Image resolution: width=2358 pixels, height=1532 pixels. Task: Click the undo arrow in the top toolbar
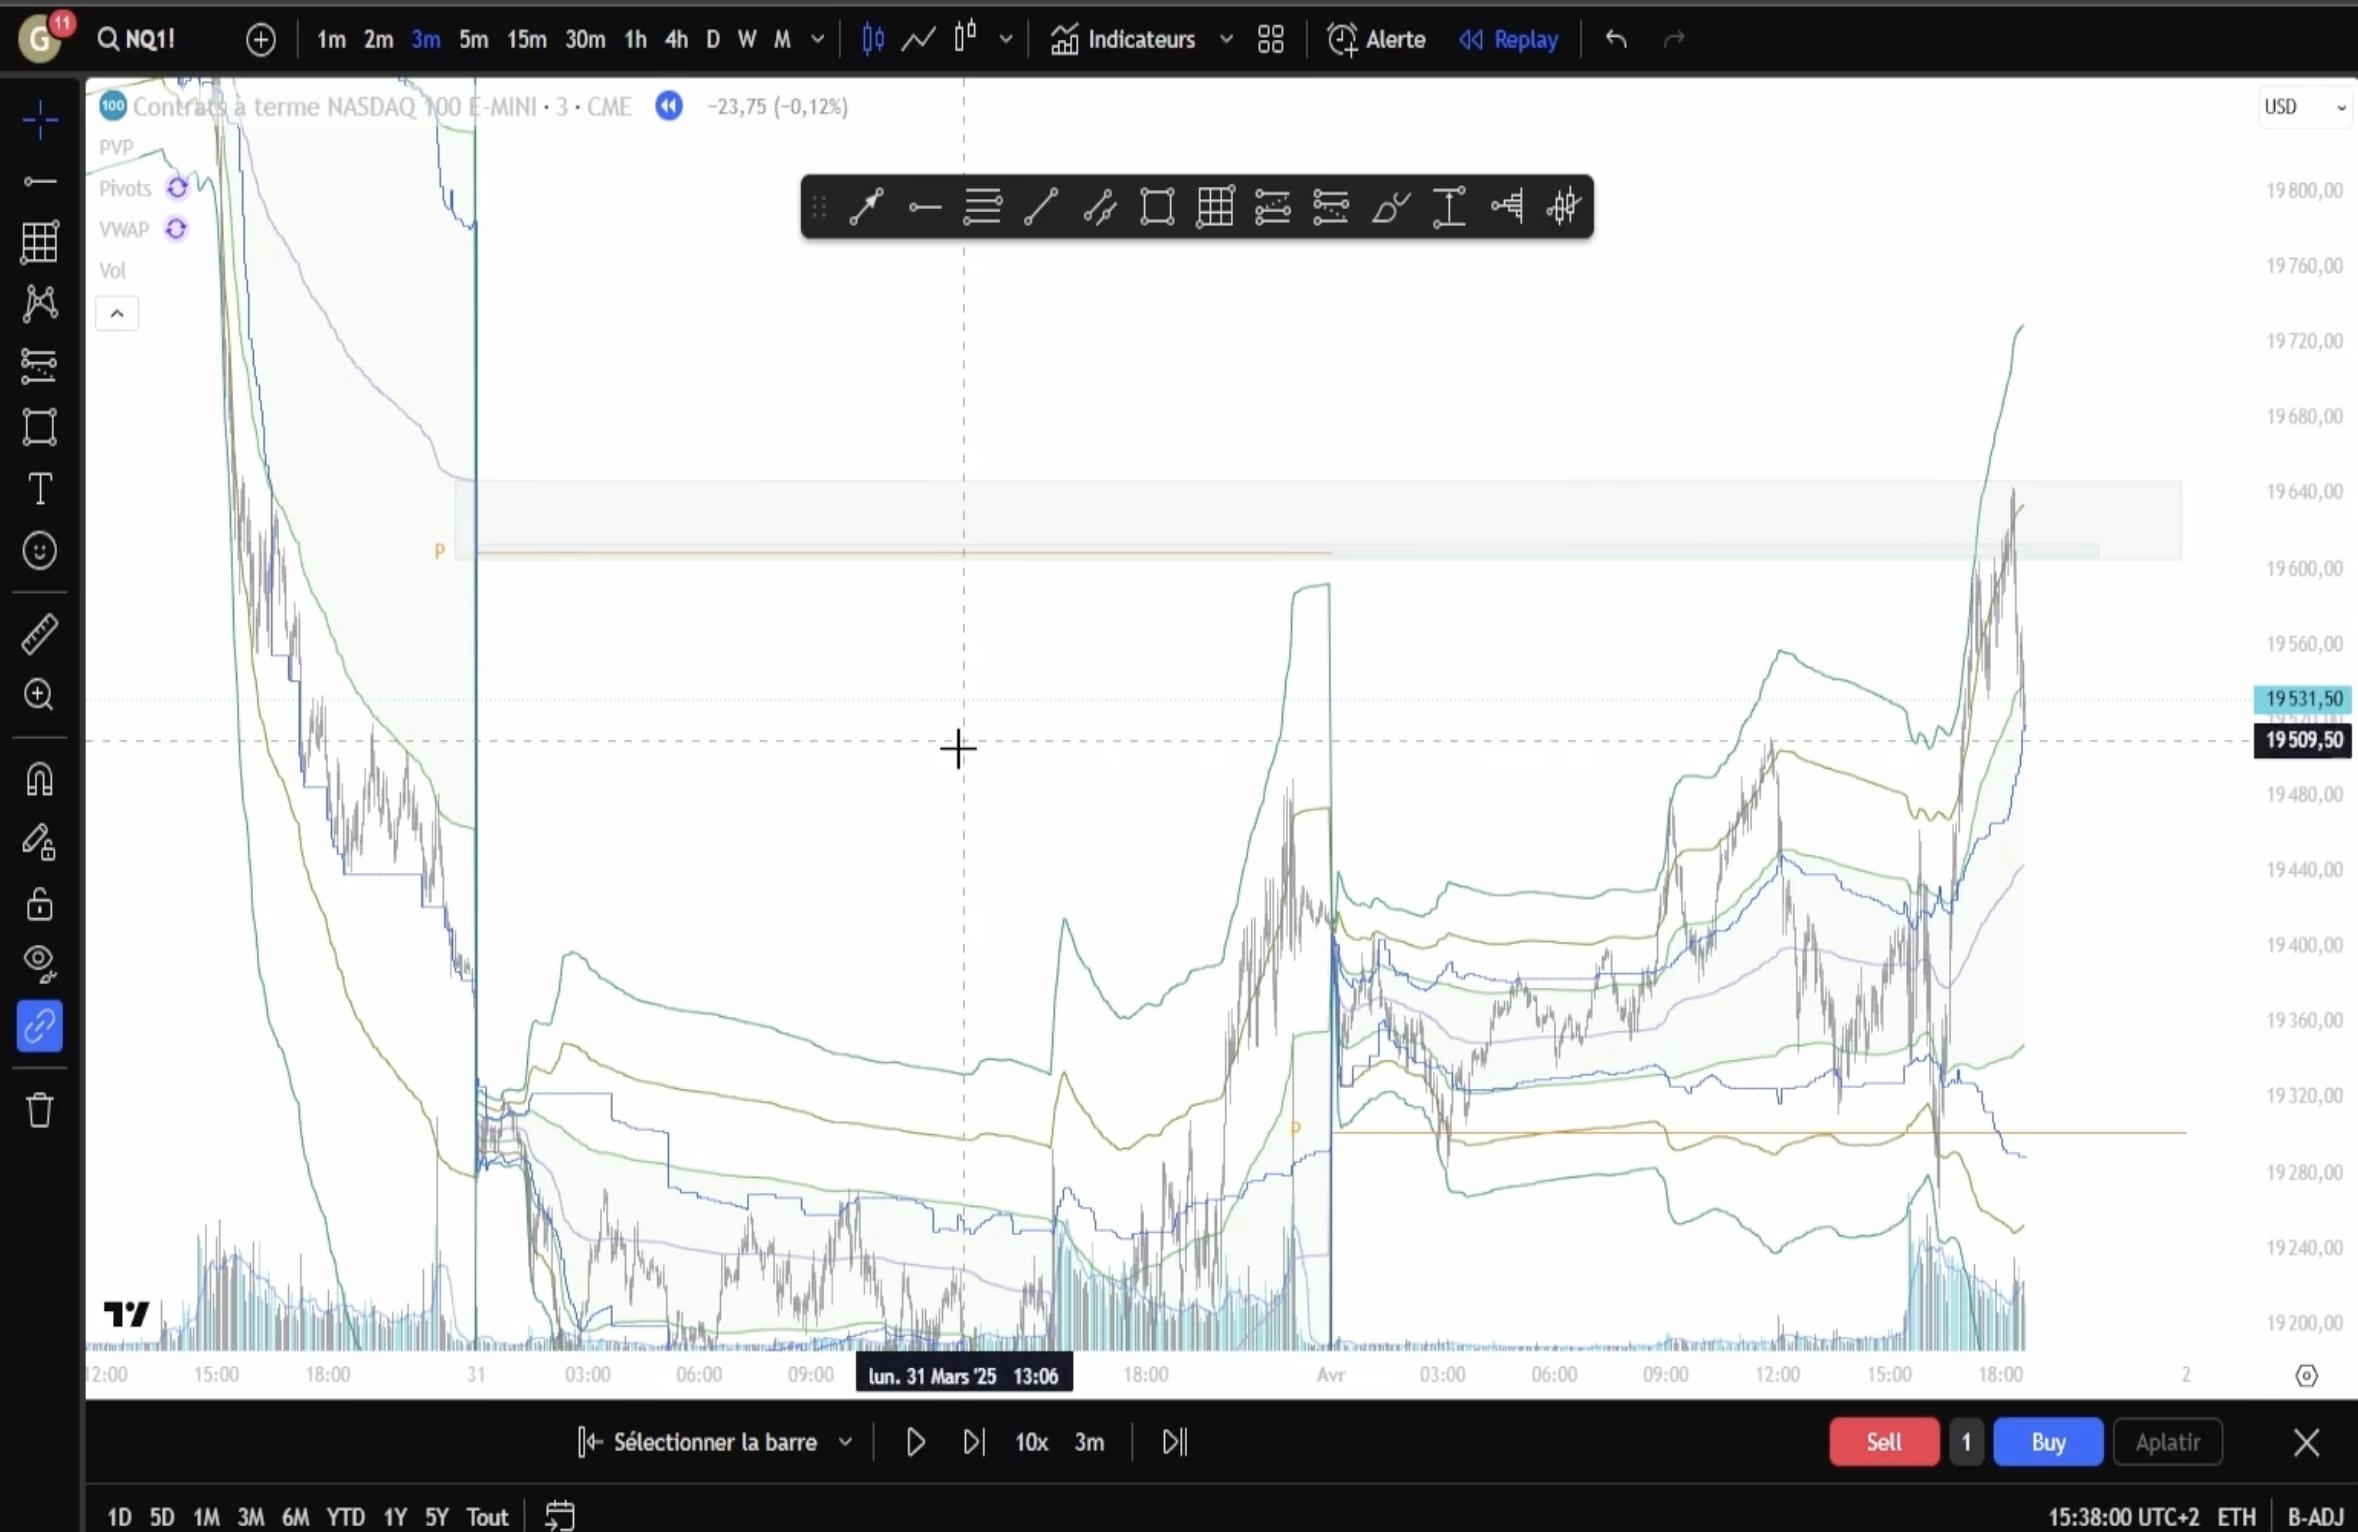(1615, 39)
